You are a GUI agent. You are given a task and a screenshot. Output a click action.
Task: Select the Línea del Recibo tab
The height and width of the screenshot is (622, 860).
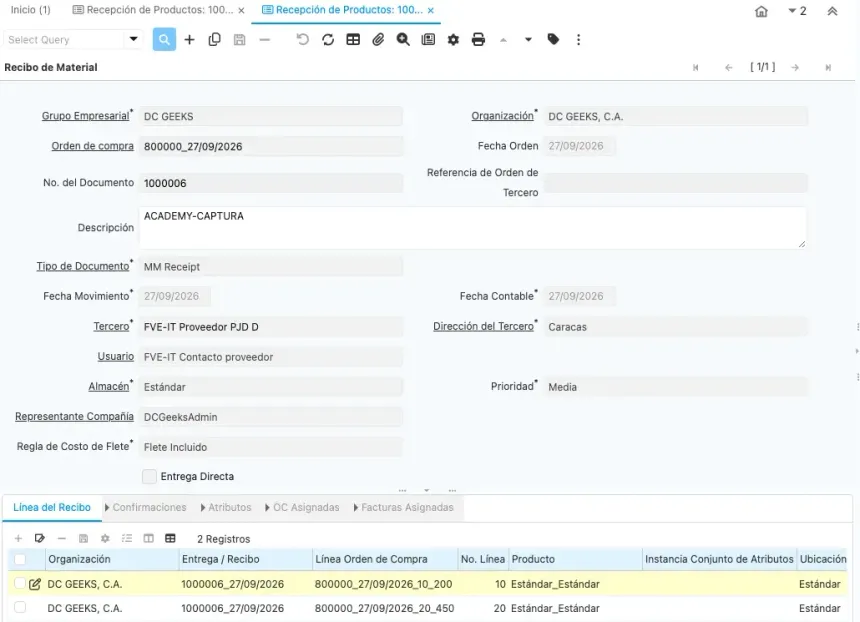click(52, 507)
